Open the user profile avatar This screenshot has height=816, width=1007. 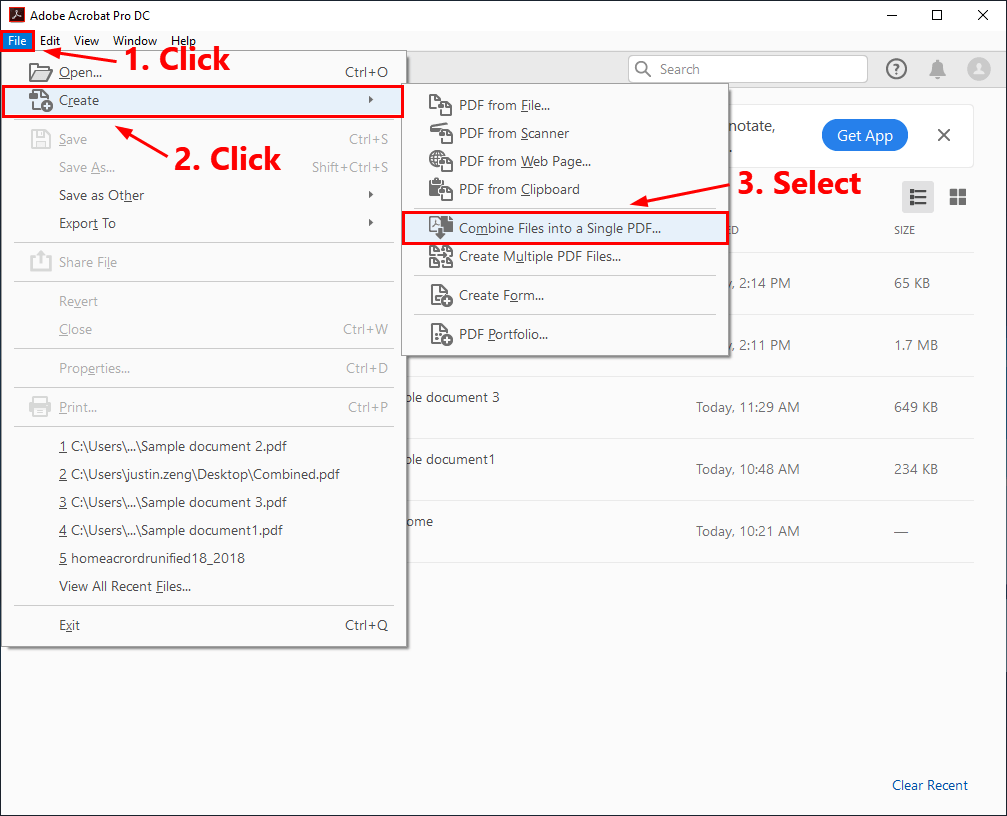point(979,69)
